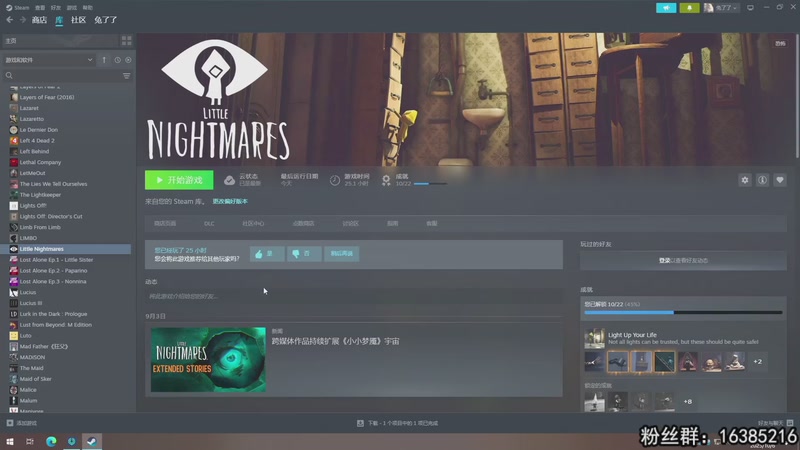Image resolution: width=800 pixels, height=450 pixels.
Task: Toggle ready-to-play filter icon
Action: 128,60
